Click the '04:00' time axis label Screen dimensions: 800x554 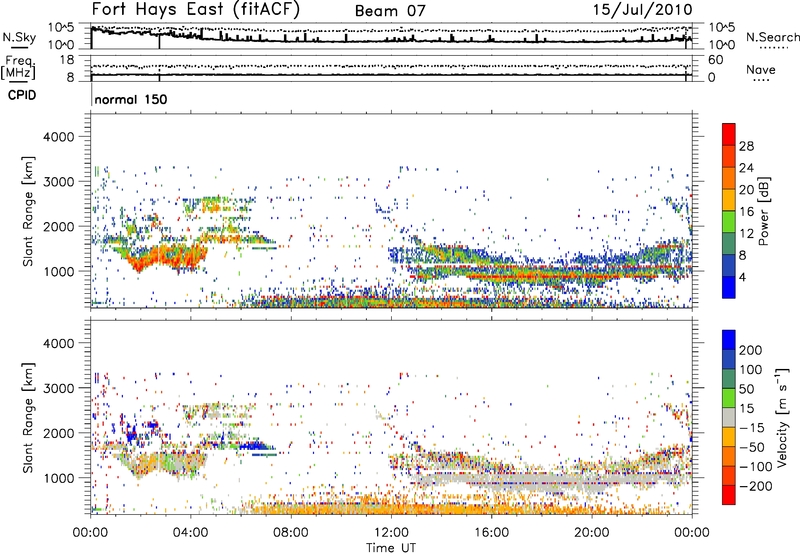pos(190,533)
